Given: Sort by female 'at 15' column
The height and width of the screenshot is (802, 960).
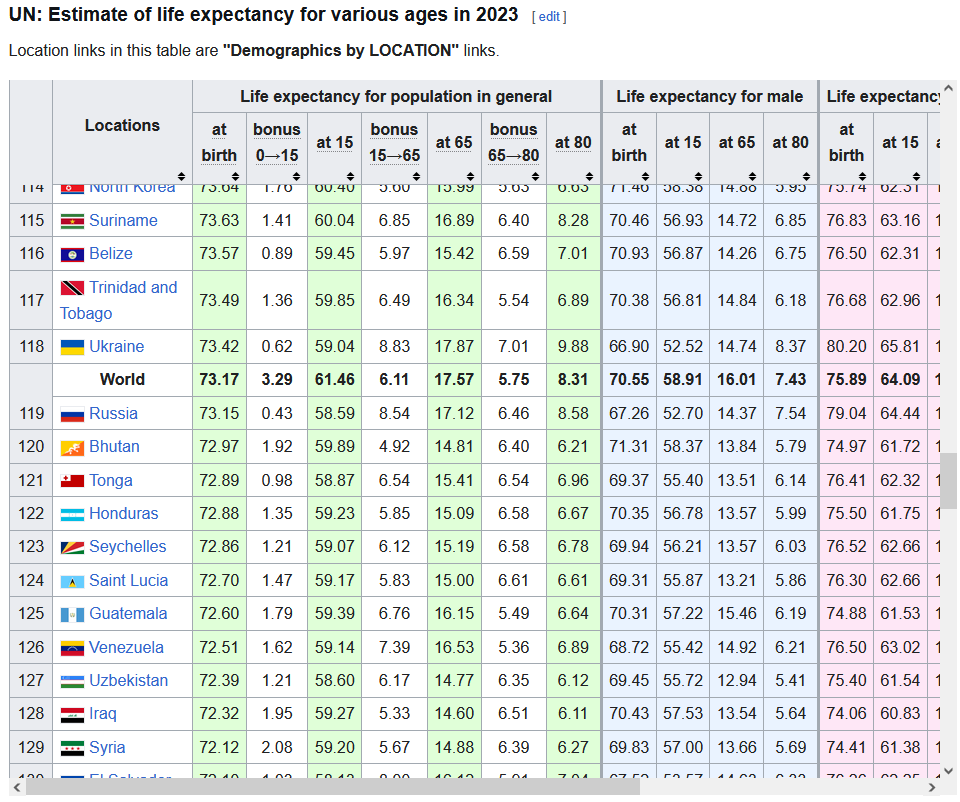Looking at the screenshot, I should click(x=917, y=177).
